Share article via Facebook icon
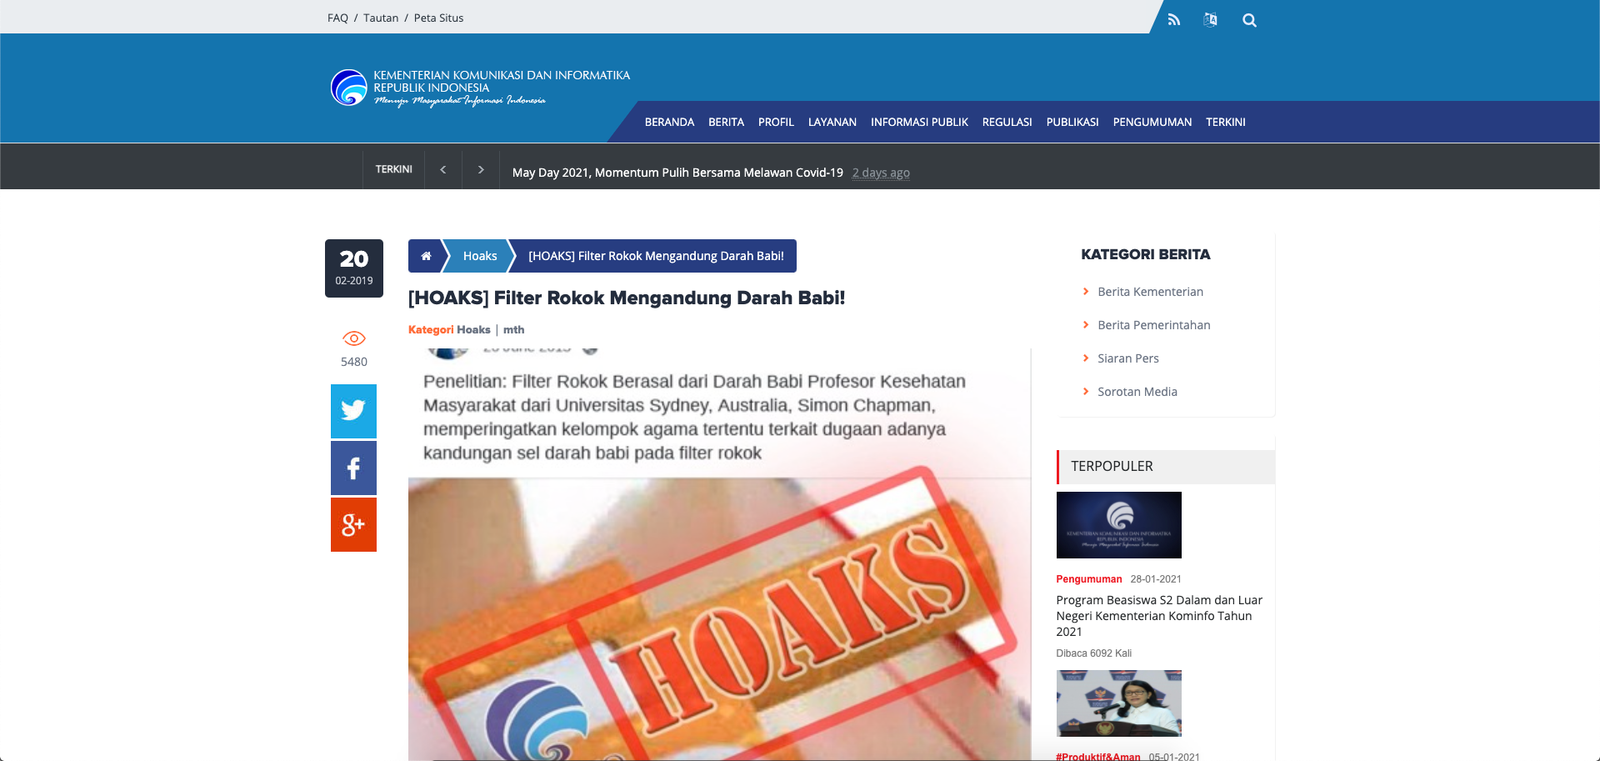 (354, 468)
